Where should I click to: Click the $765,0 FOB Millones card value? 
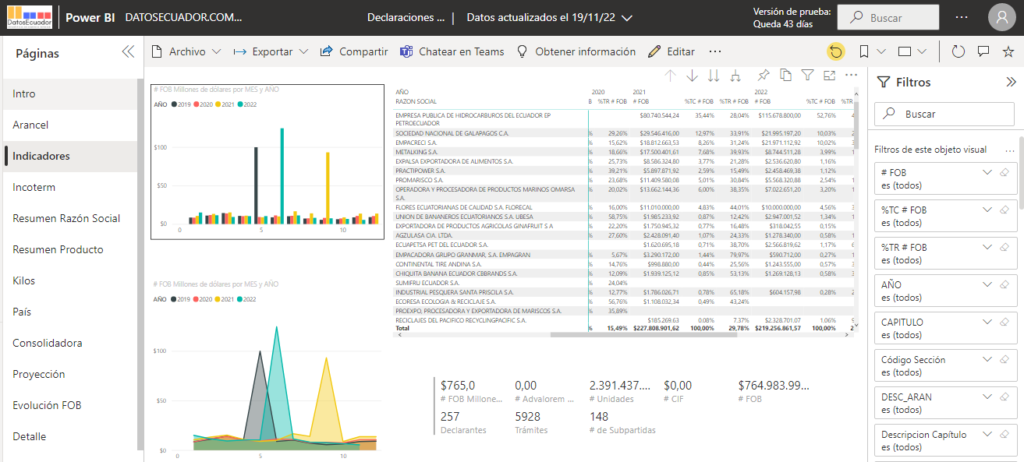(x=458, y=386)
